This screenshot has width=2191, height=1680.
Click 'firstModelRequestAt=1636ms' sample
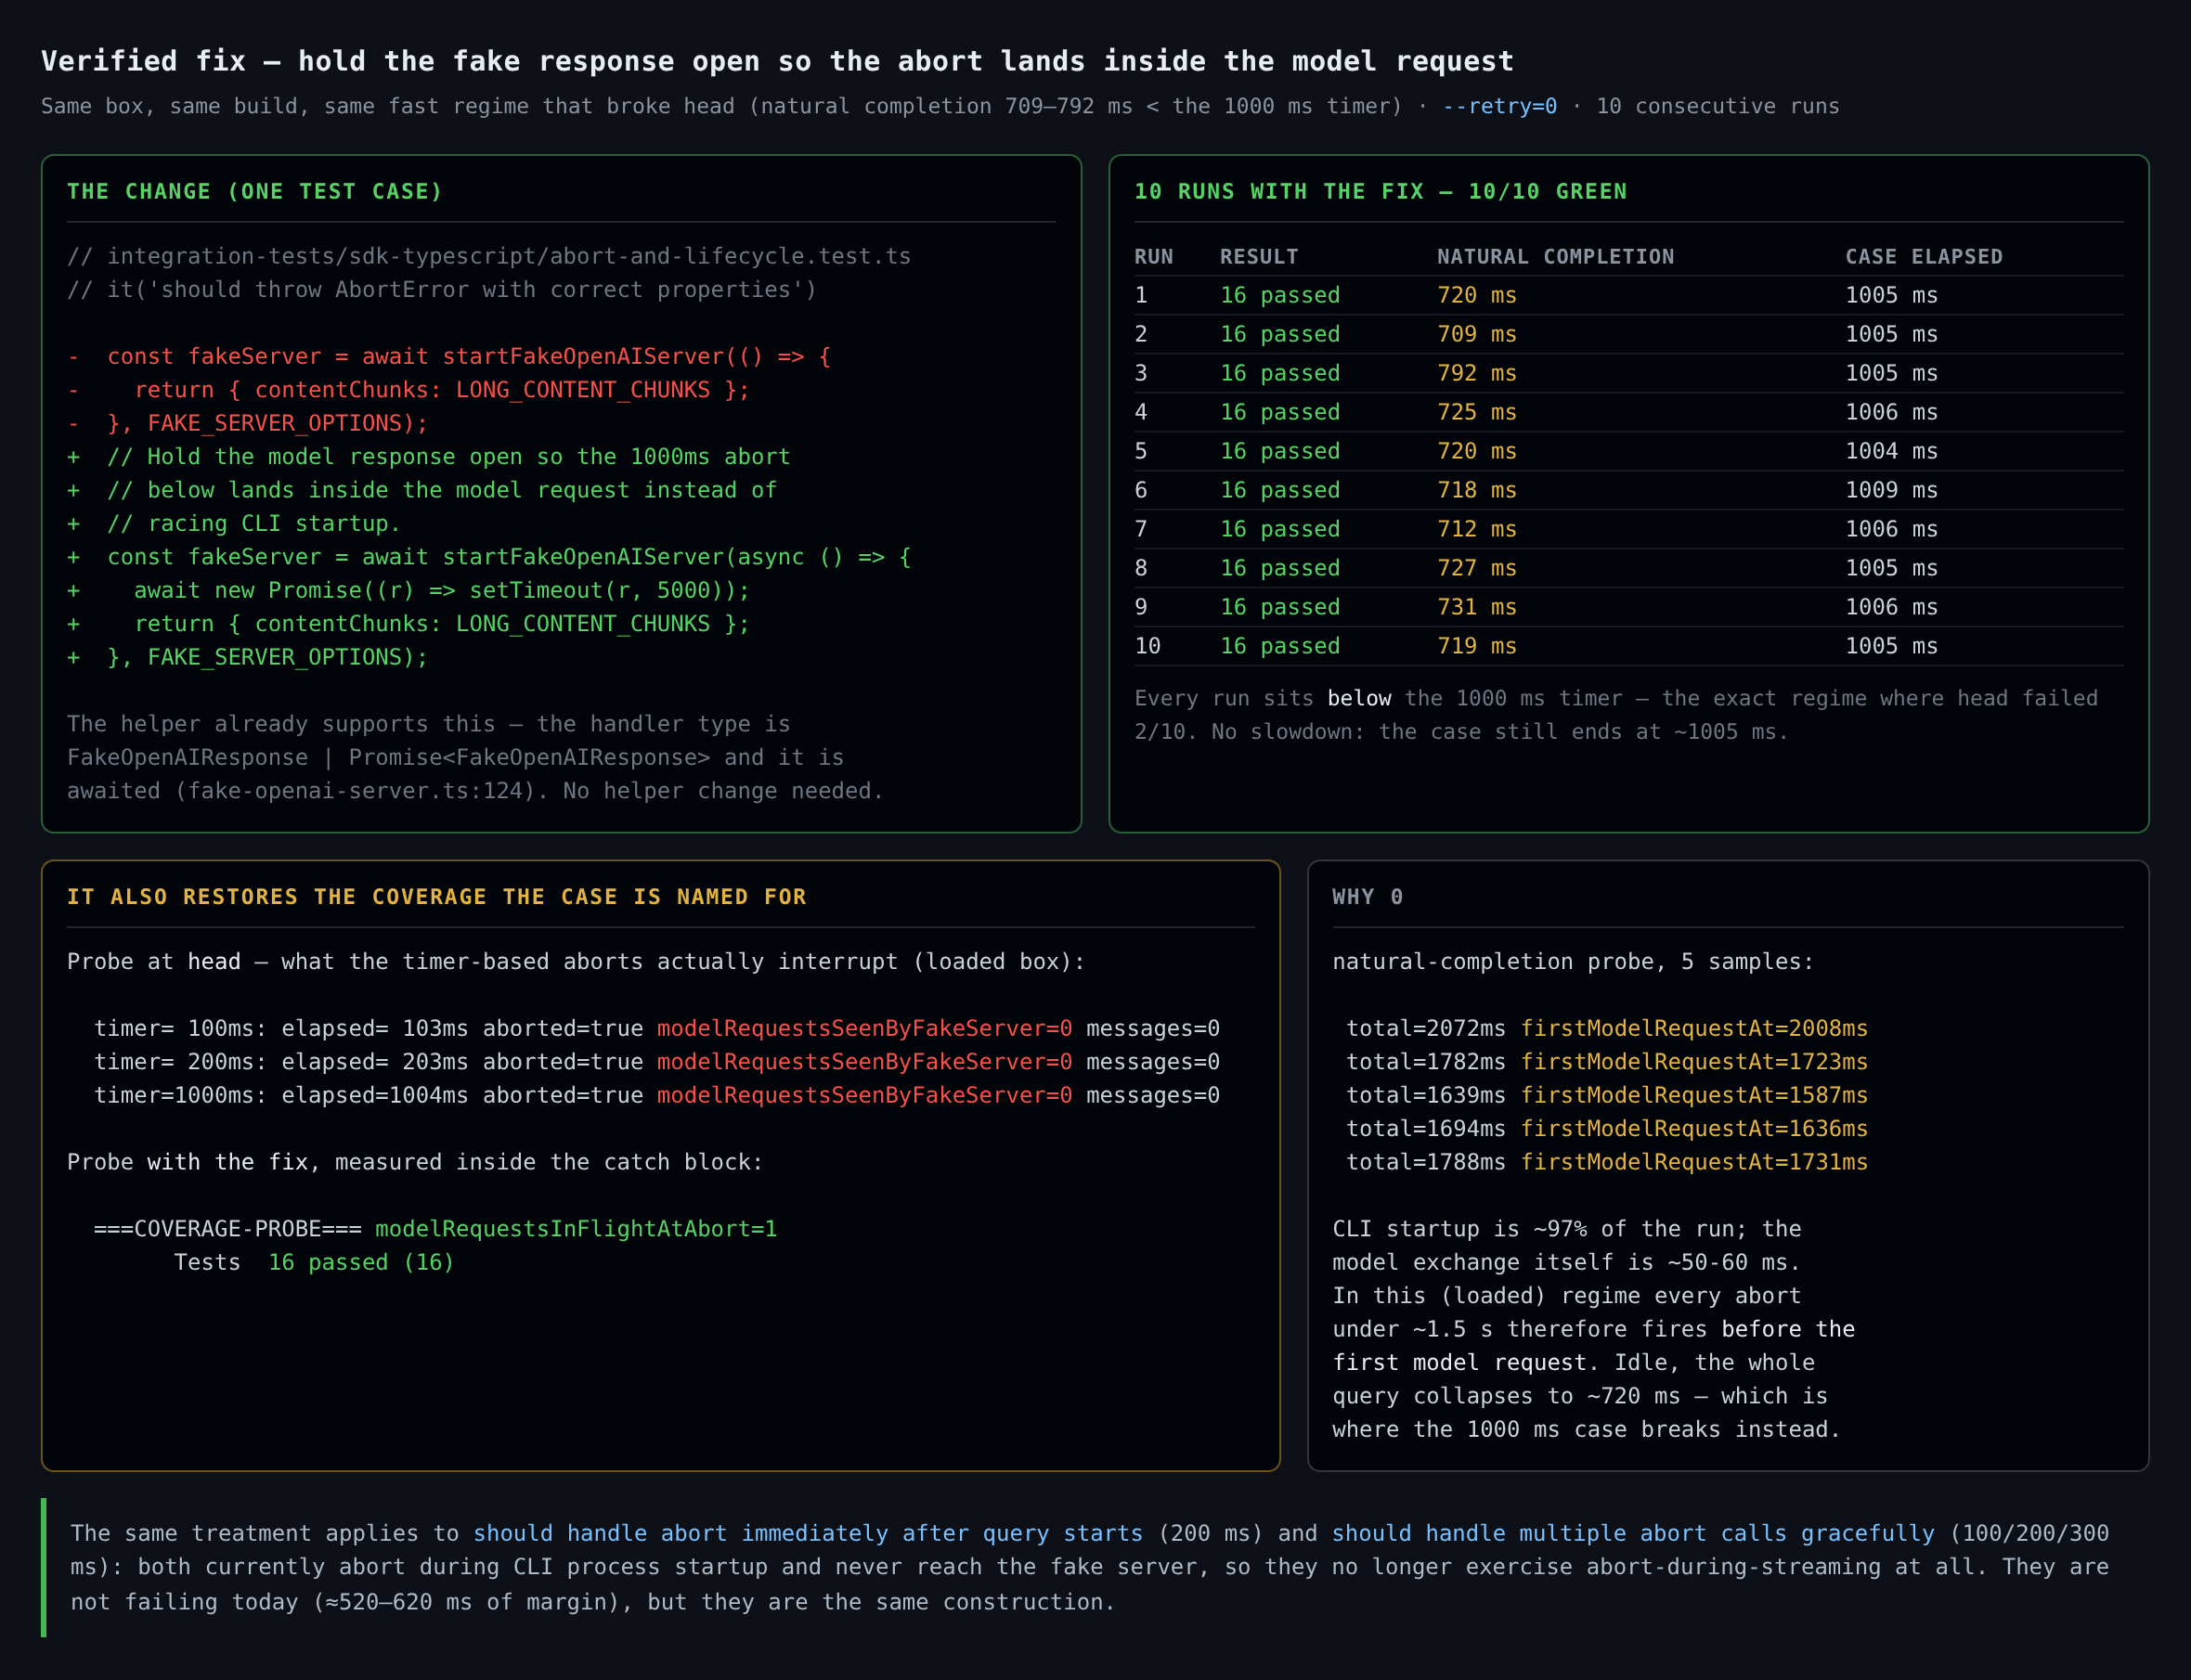click(1694, 1129)
